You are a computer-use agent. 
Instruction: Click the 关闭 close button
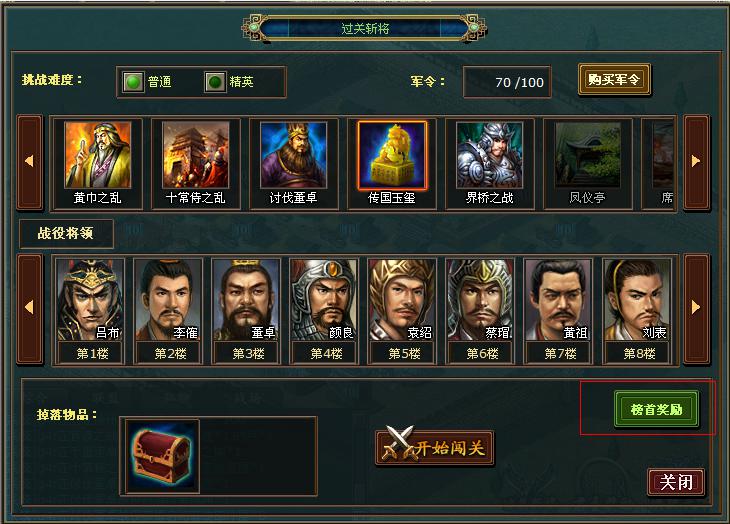coord(676,482)
